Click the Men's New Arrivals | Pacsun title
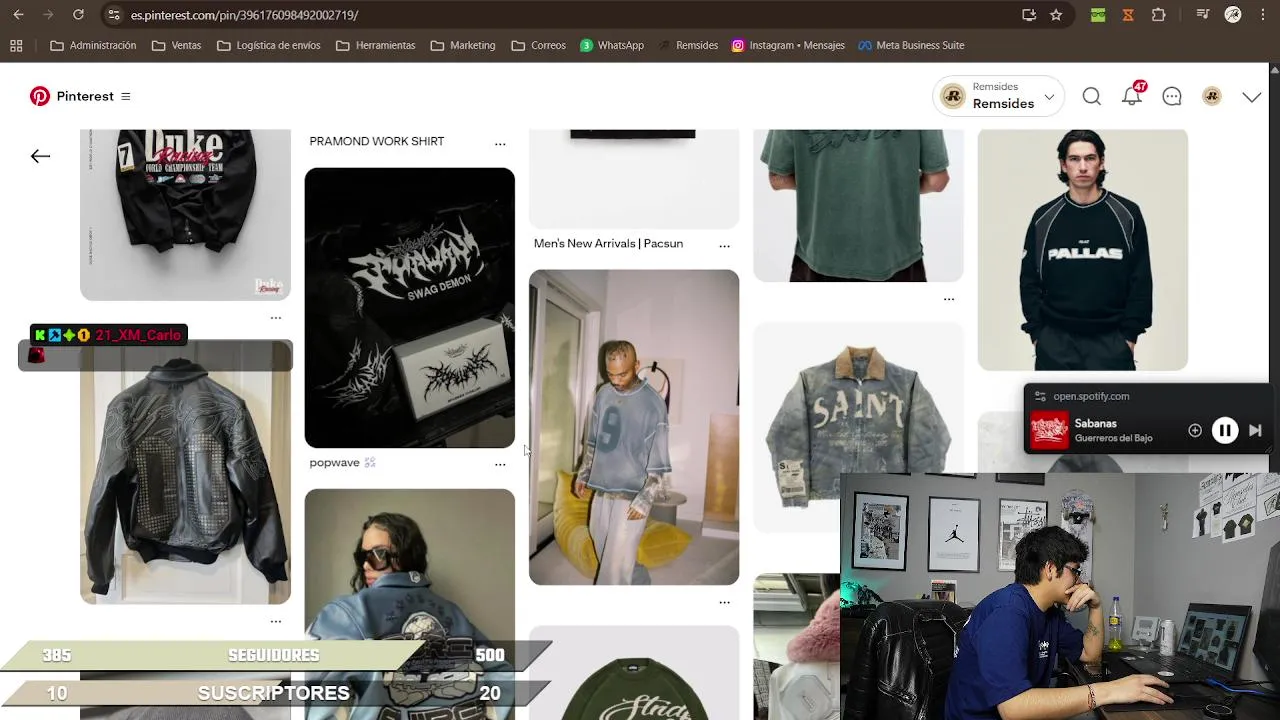The image size is (1280, 720). point(608,243)
